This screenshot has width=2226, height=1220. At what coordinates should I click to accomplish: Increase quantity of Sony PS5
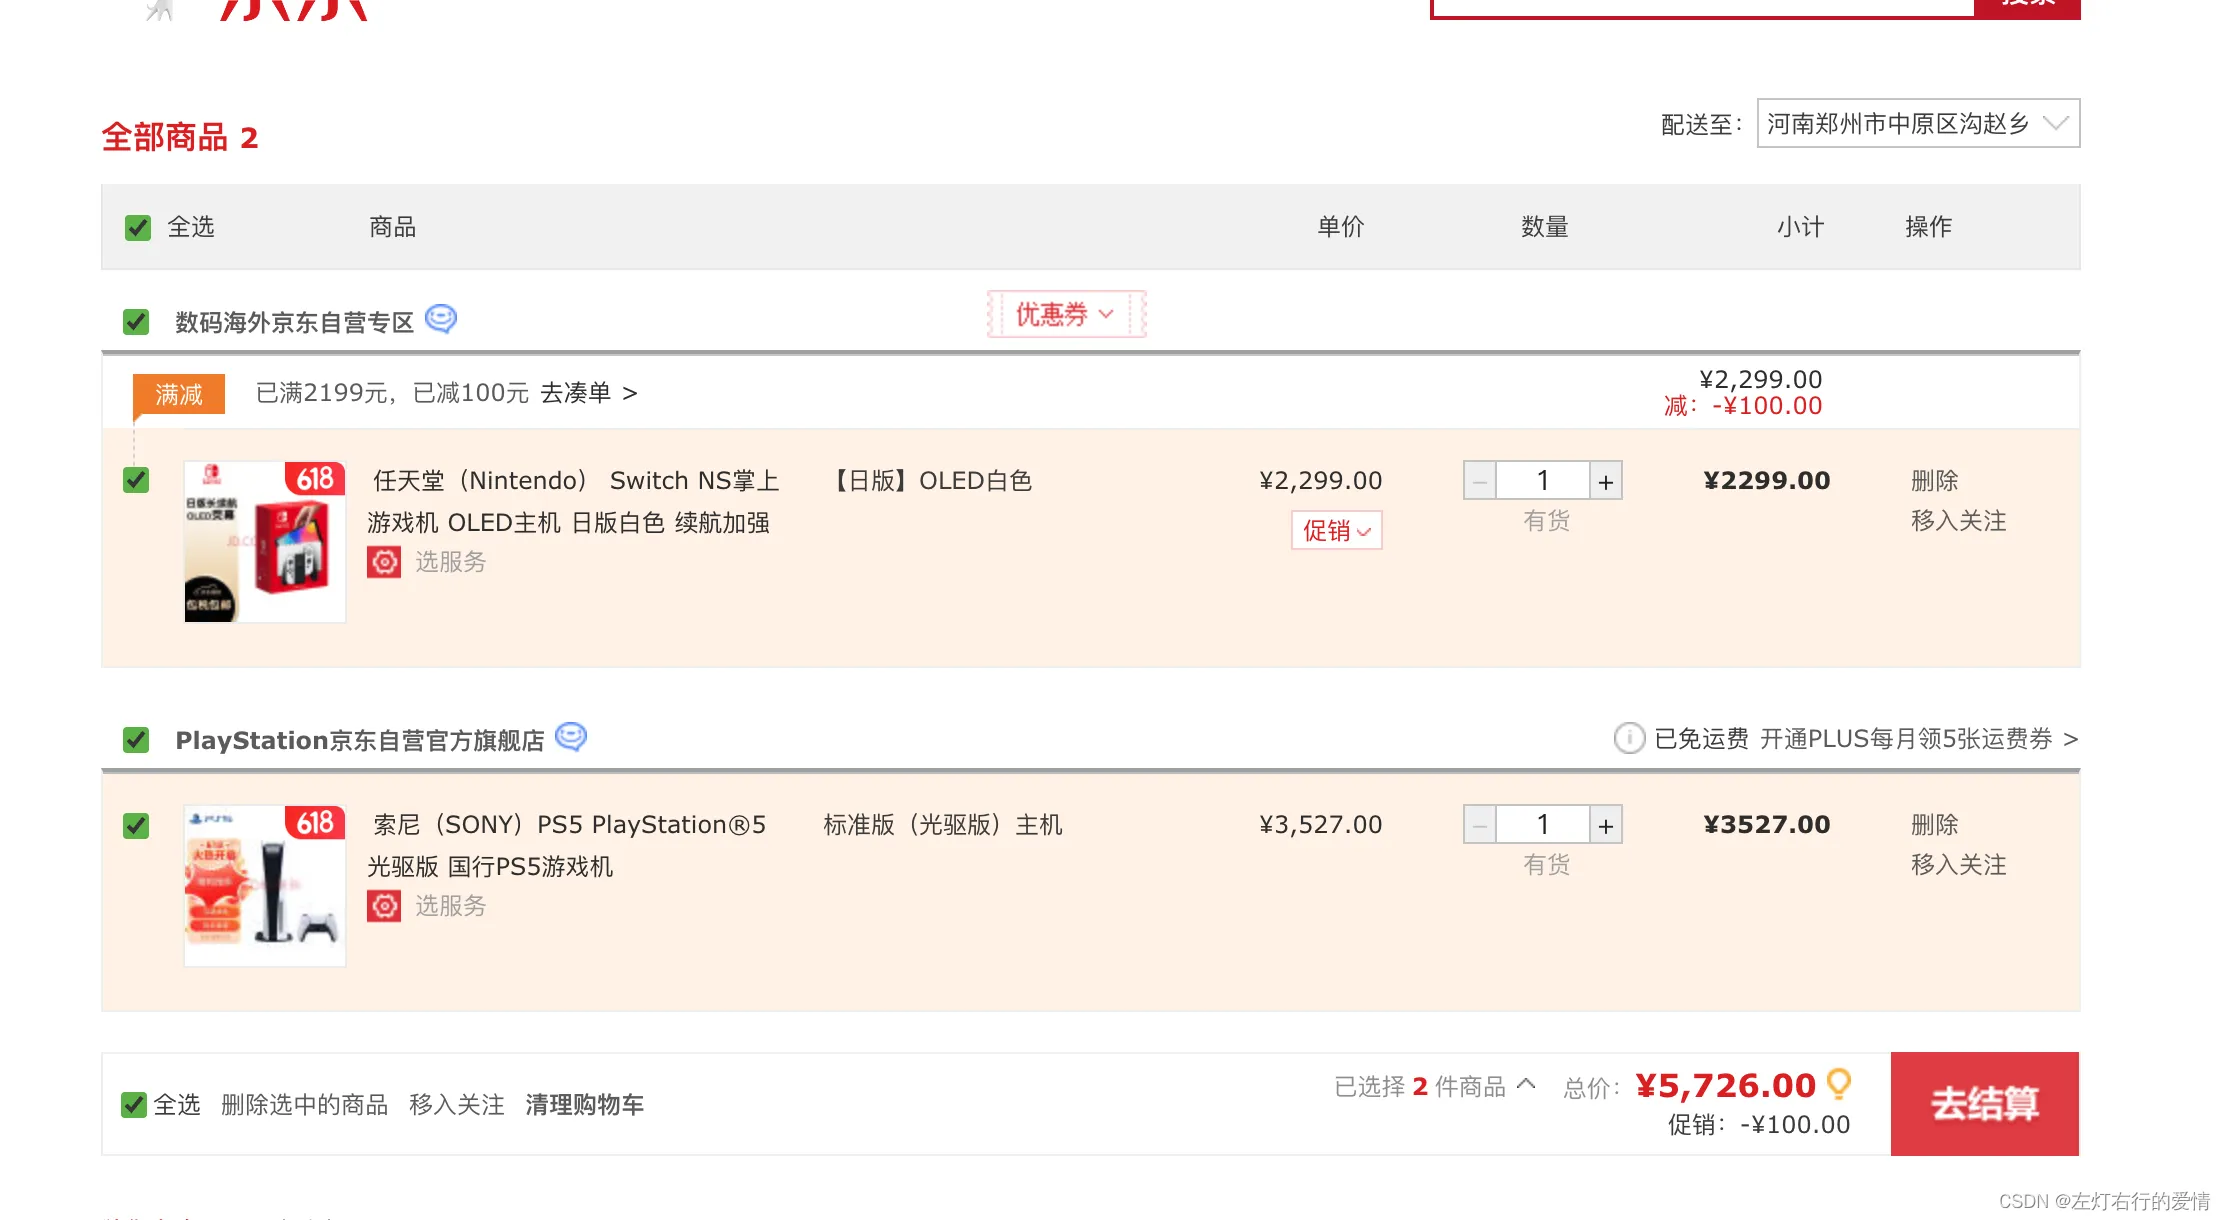click(1606, 825)
